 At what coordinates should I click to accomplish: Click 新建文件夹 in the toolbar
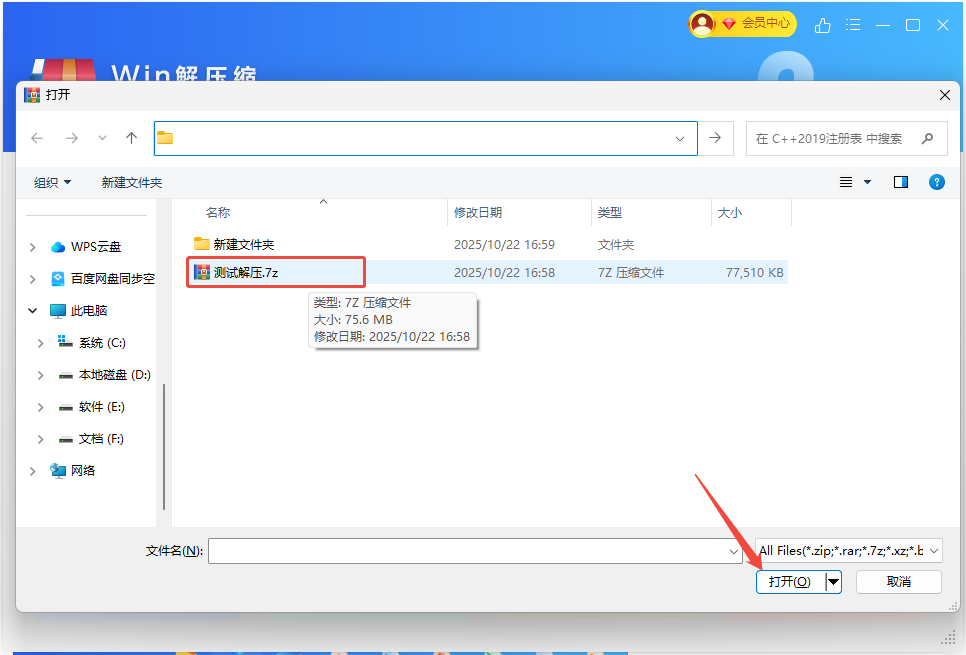[131, 182]
